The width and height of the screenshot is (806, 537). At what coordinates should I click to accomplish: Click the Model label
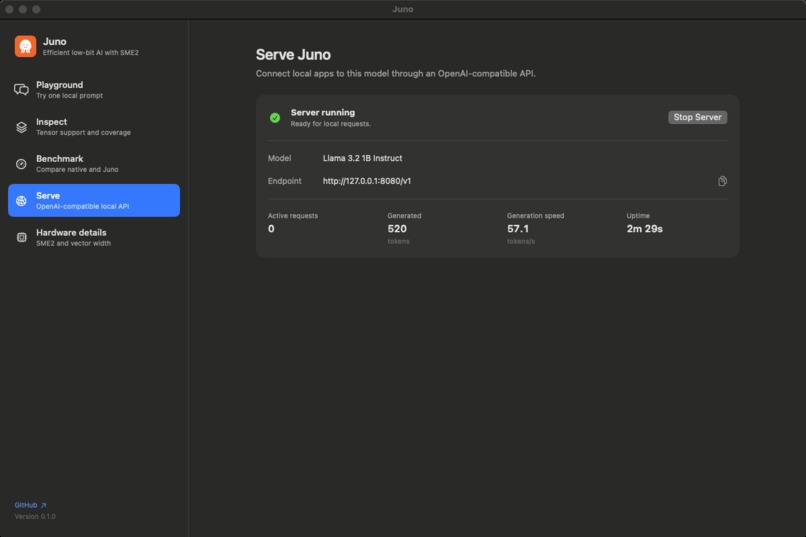coord(279,158)
